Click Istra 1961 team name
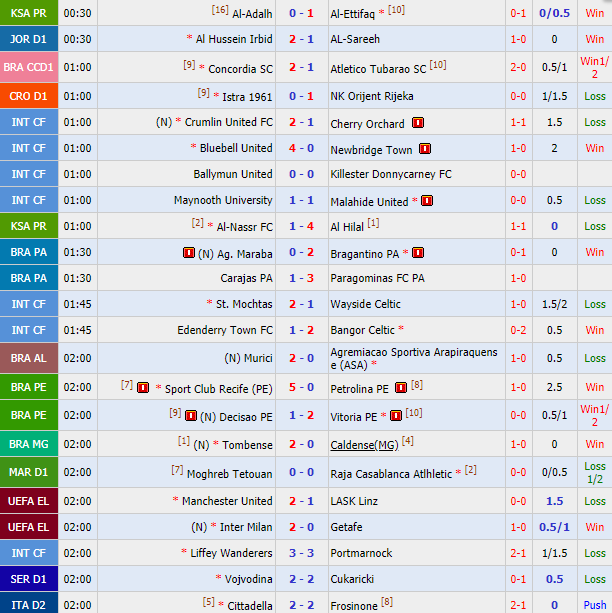 [247, 97]
